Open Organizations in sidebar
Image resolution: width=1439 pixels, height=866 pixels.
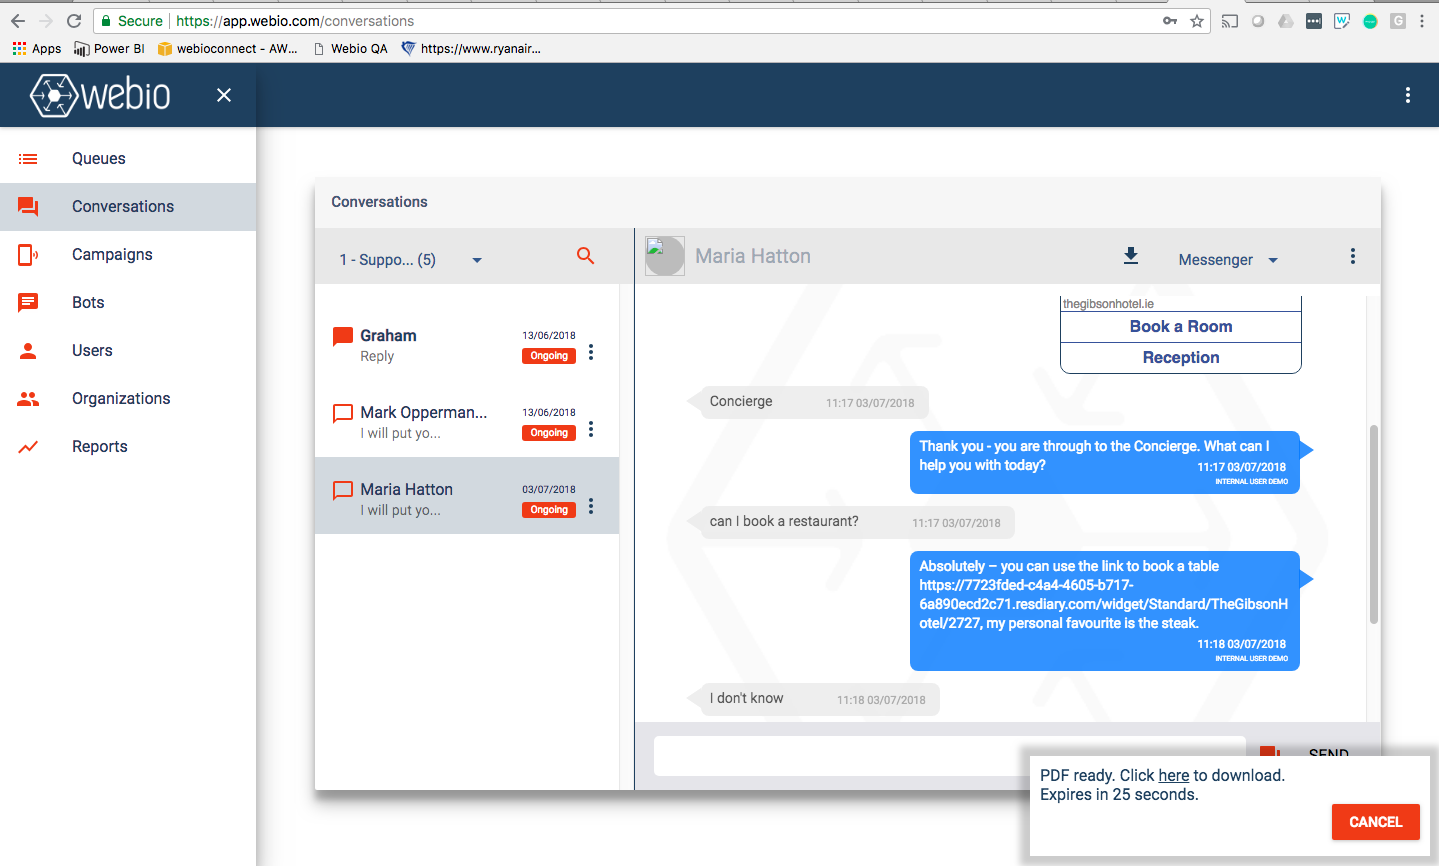128,398
